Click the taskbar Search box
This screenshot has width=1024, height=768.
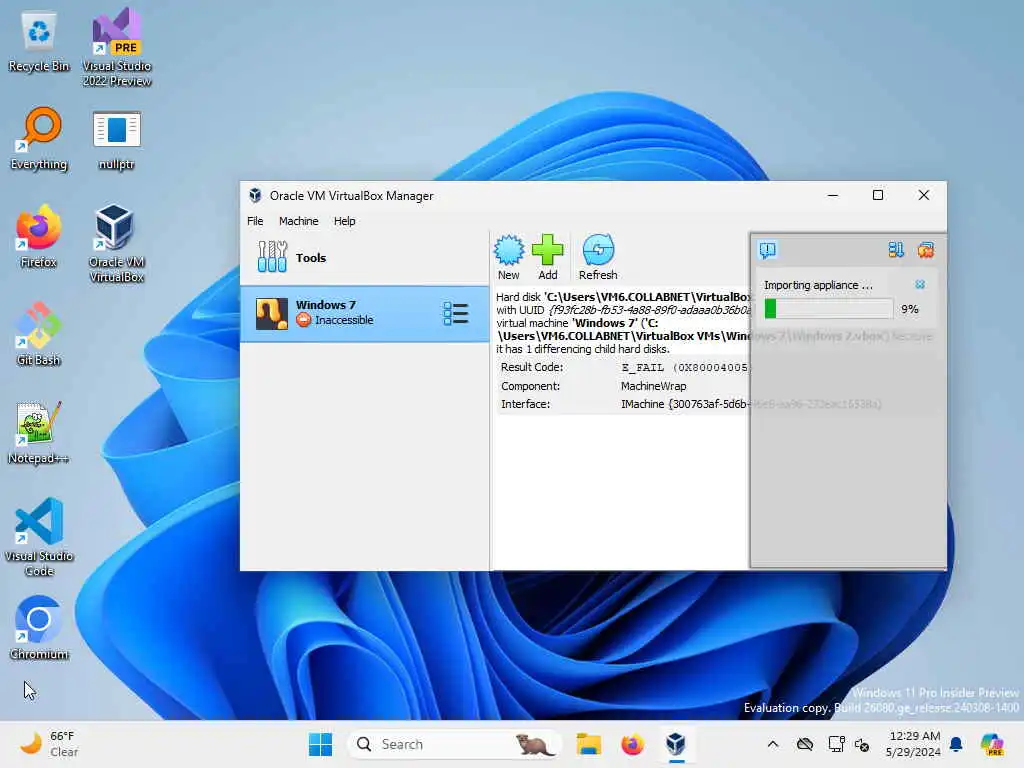tap(455, 744)
